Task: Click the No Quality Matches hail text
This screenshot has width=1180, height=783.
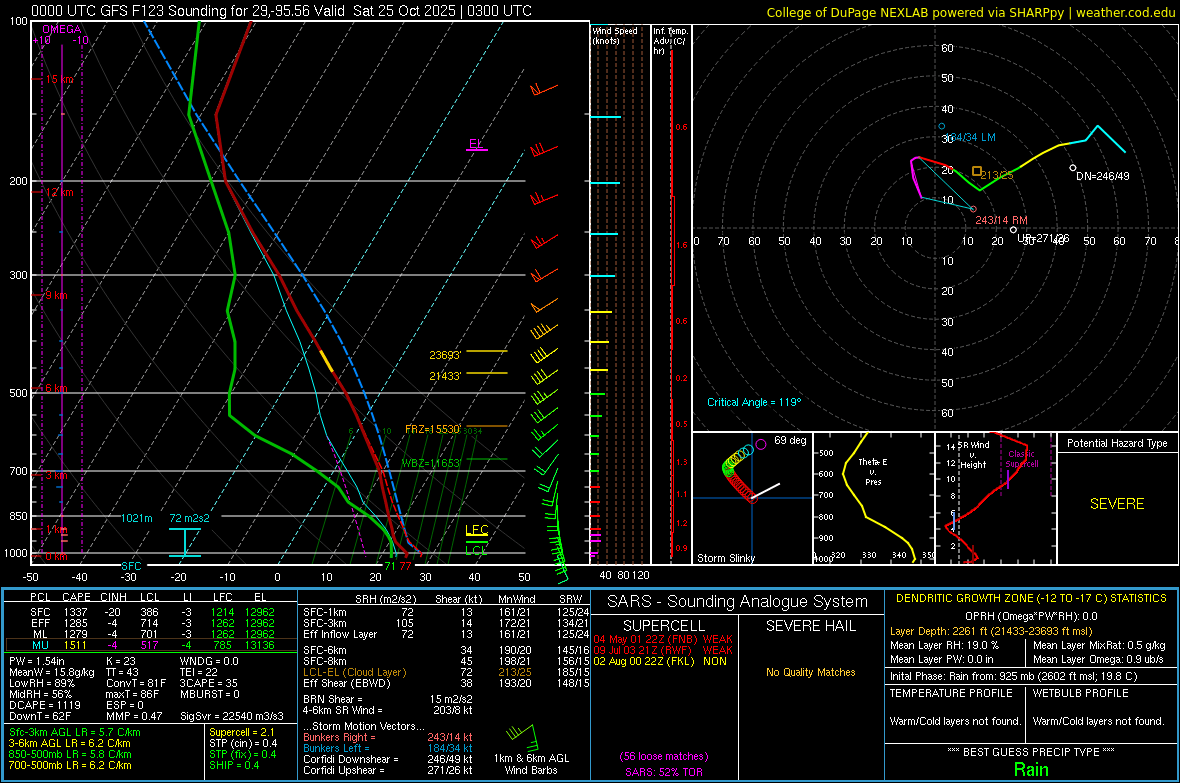Action: 810,672
